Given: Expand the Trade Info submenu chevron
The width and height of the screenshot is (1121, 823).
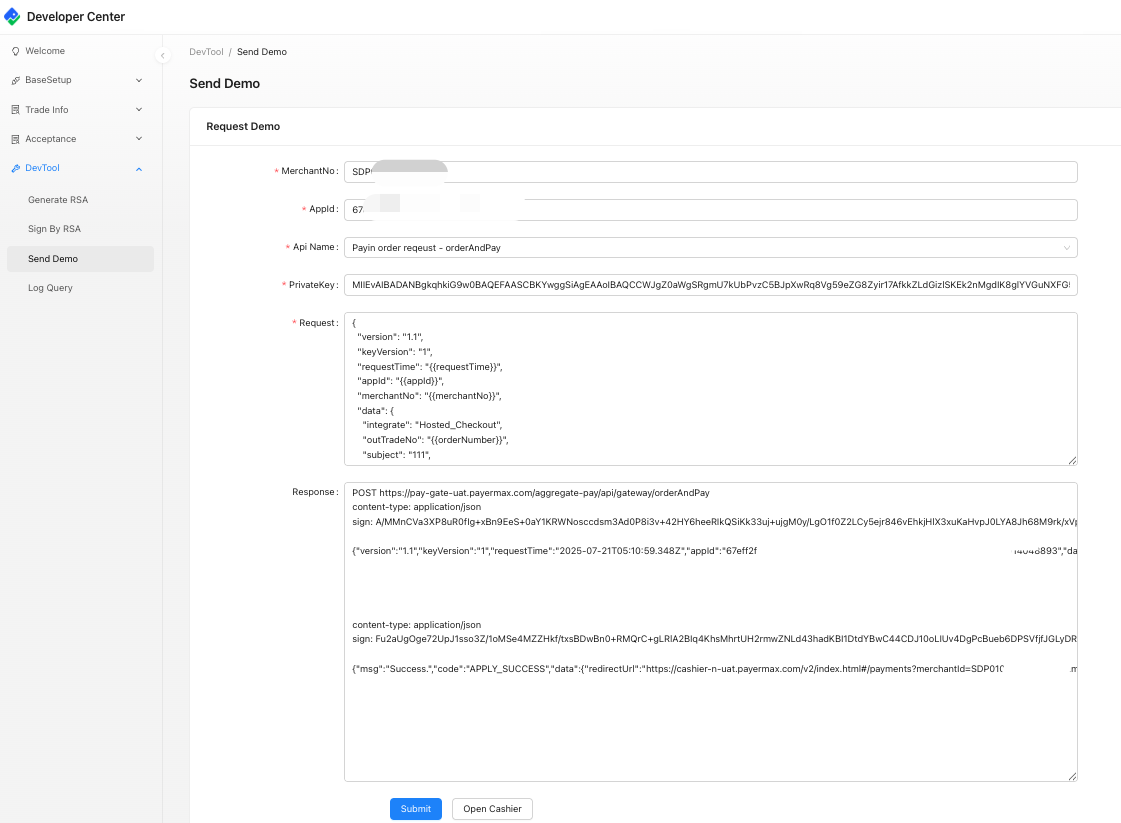Looking at the screenshot, I should [139, 109].
